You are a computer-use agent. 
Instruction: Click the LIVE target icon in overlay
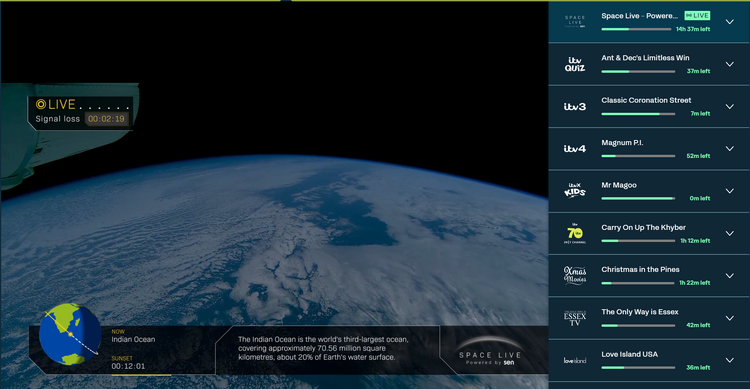[x=41, y=104]
